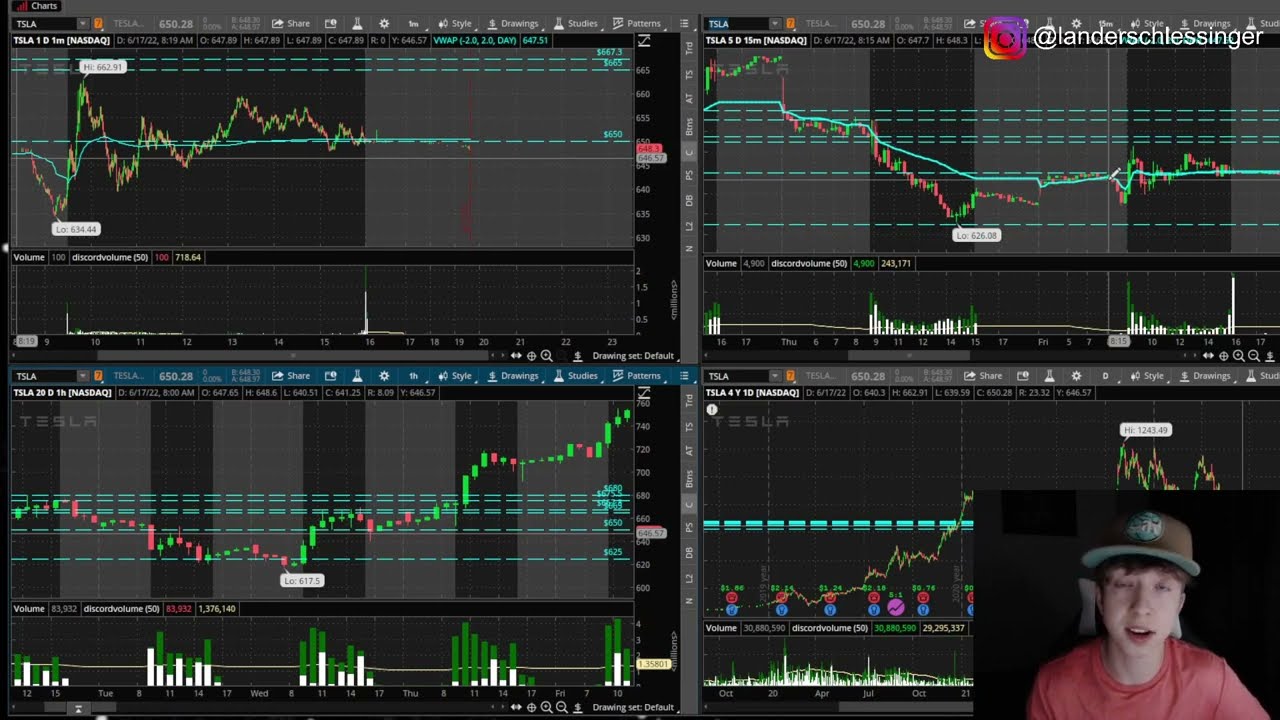Click the collapse-chart icon beside the 1m chart header
The image size is (1280, 720).
pos(644,40)
